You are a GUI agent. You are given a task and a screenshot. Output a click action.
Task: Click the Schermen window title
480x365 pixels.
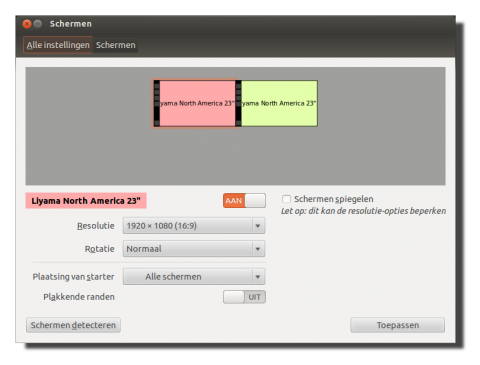point(71,24)
